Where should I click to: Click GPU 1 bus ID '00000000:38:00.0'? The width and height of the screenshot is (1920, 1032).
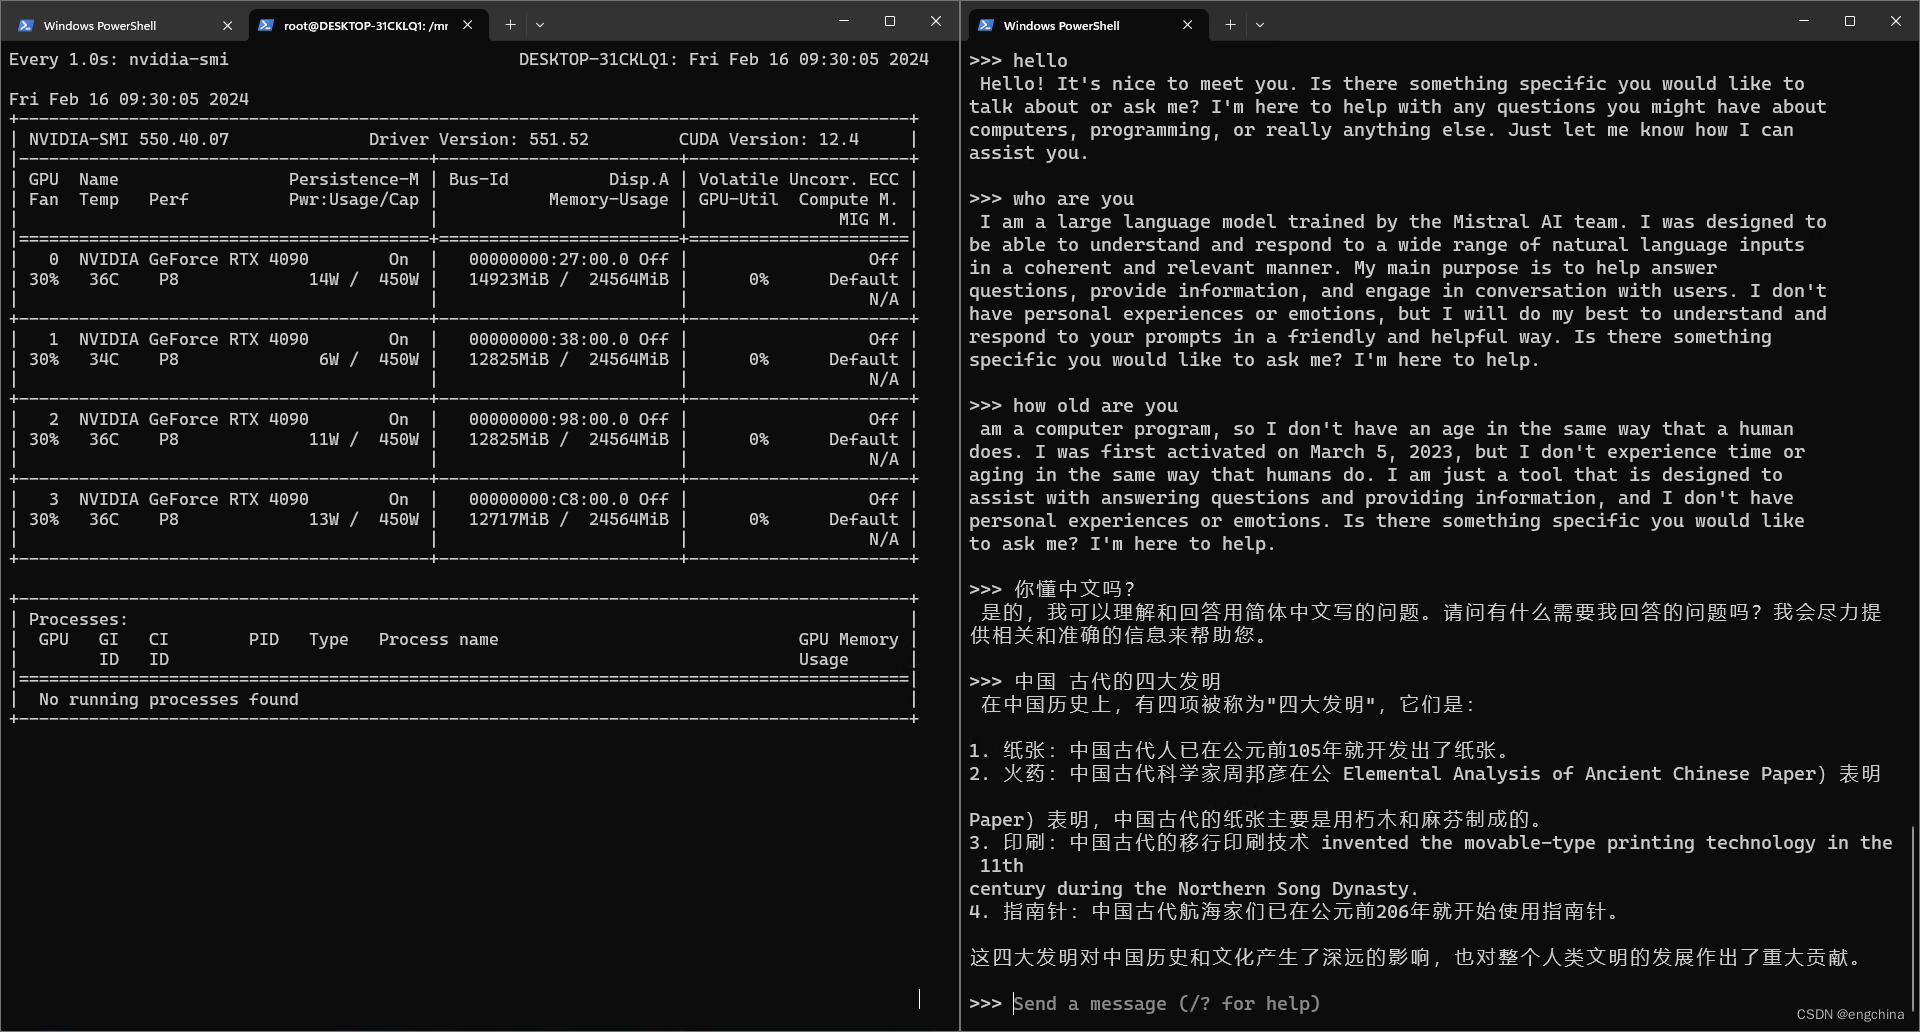pos(548,339)
